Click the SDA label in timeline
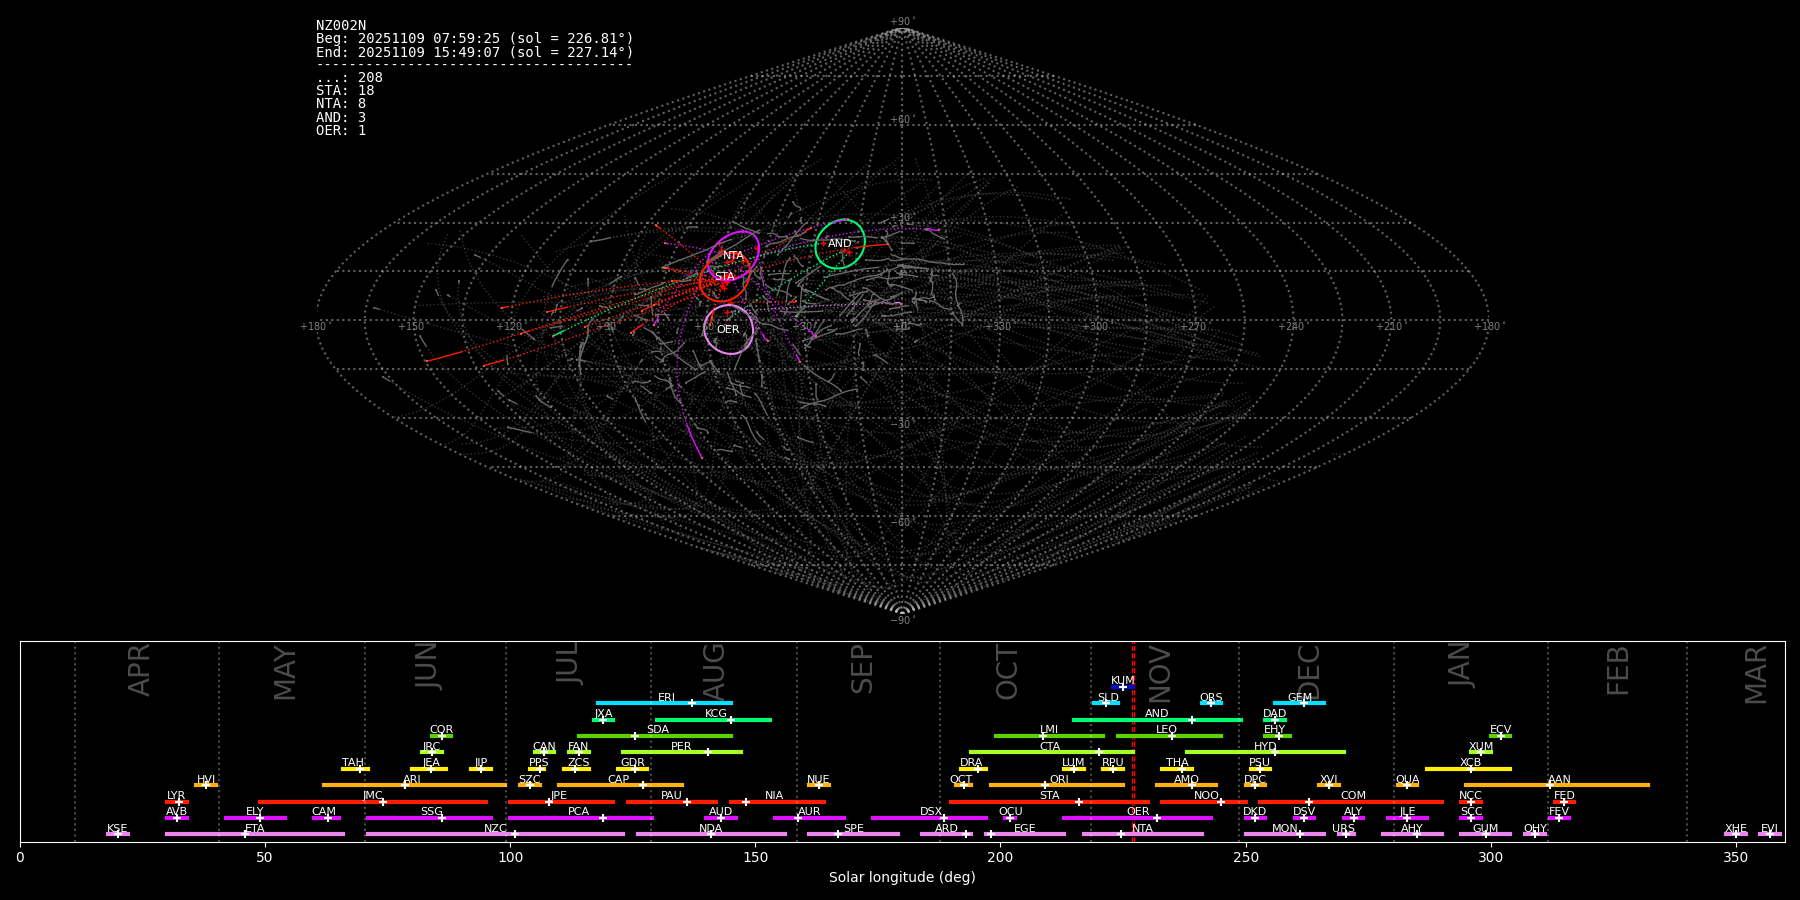Viewport: 1800px width, 900px height. click(x=657, y=730)
